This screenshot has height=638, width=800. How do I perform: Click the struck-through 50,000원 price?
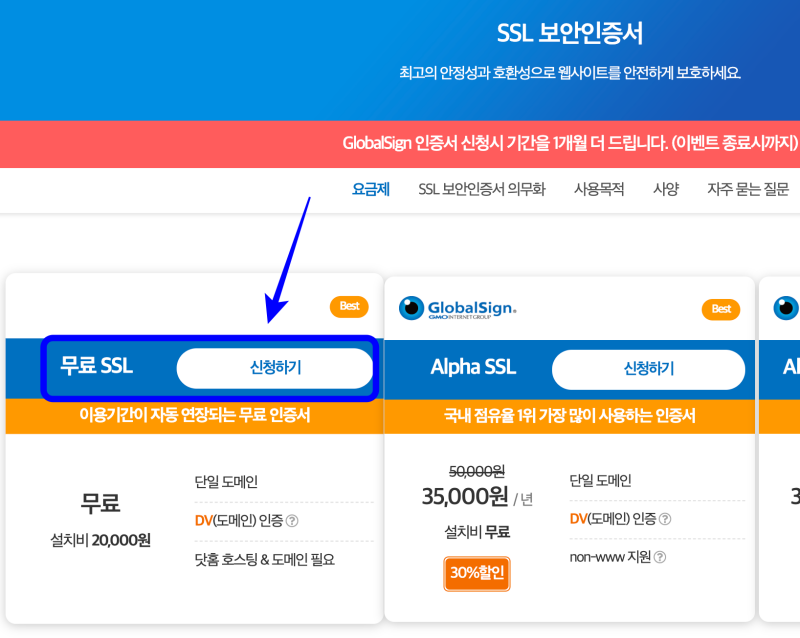tap(477, 472)
